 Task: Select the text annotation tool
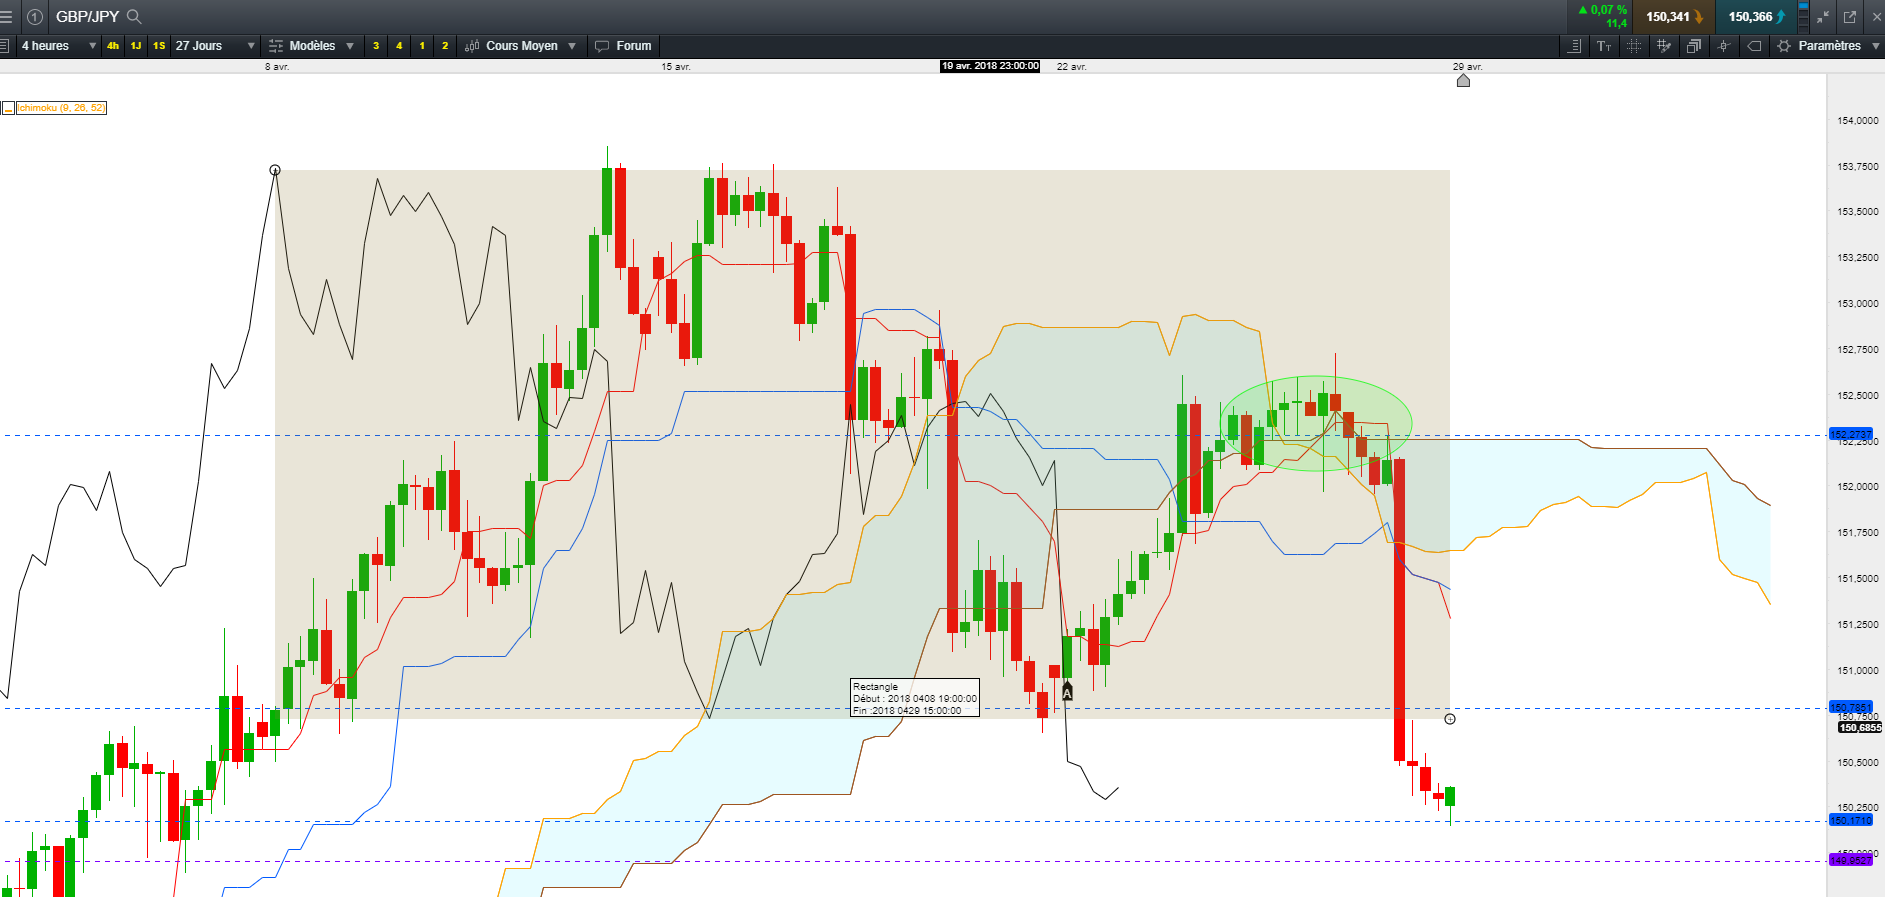pyautogui.click(x=1604, y=46)
